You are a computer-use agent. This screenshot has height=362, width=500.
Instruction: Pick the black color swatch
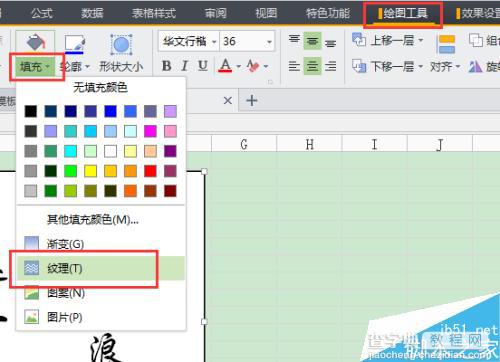31,111
